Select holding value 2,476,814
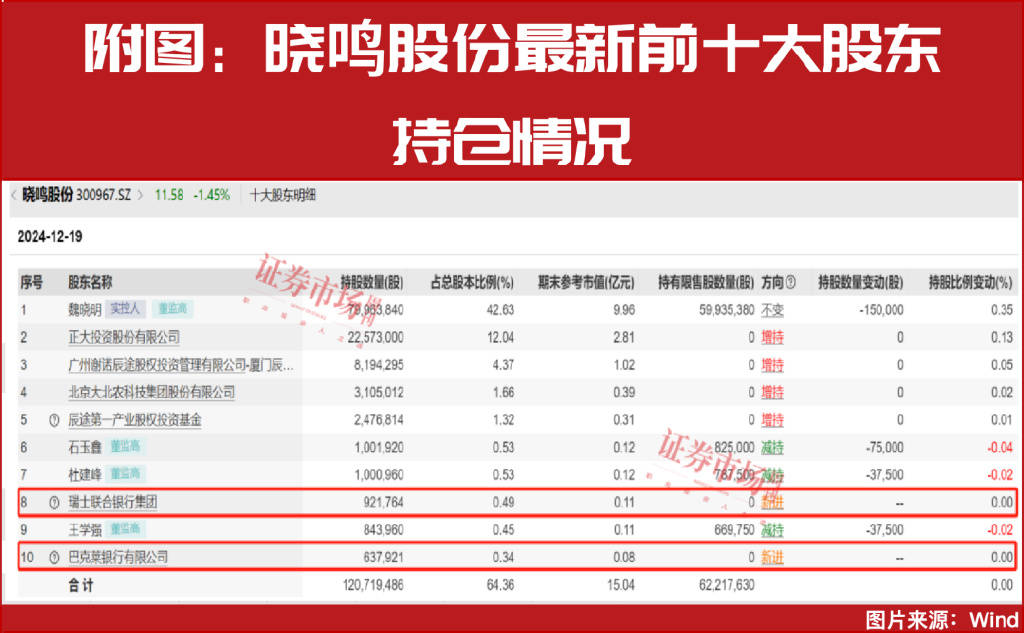1024x633 pixels. [x=379, y=419]
